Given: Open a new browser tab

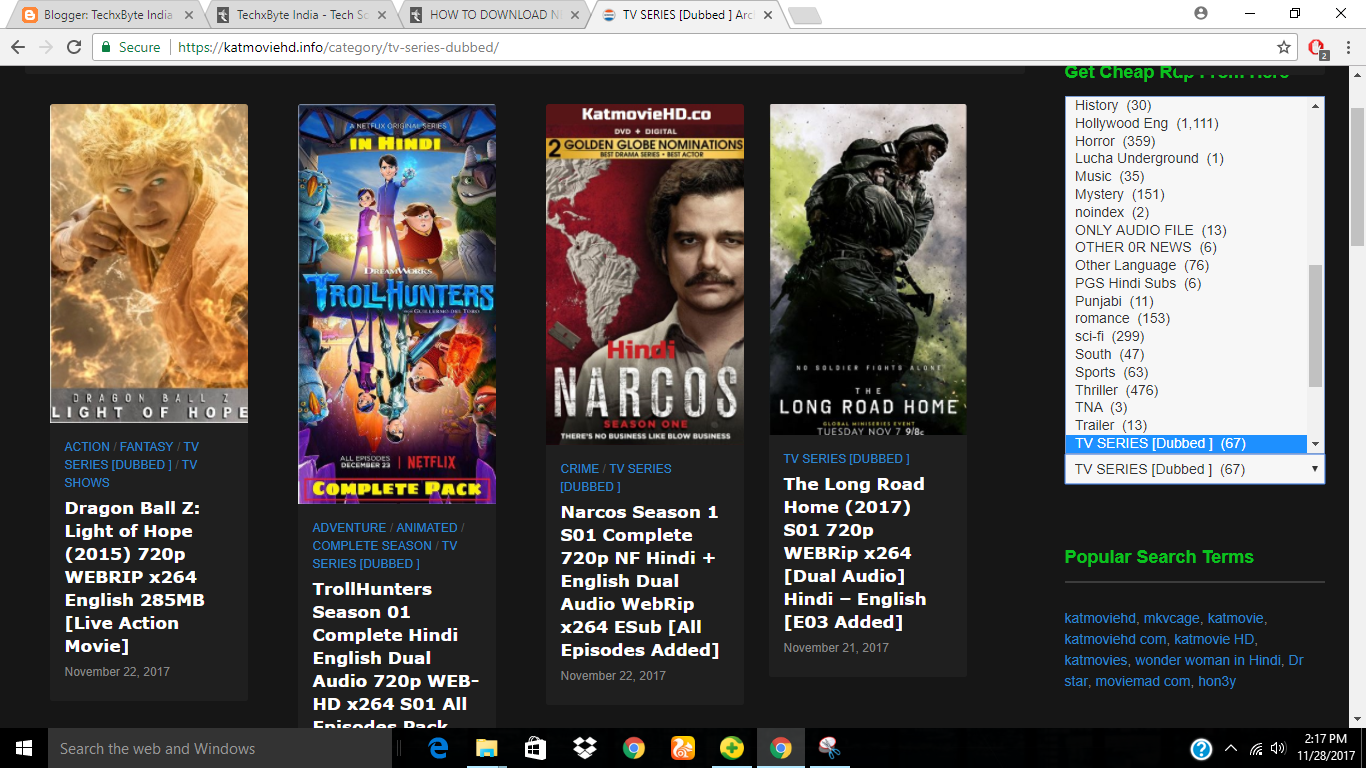Looking at the screenshot, I should [805, 16].
